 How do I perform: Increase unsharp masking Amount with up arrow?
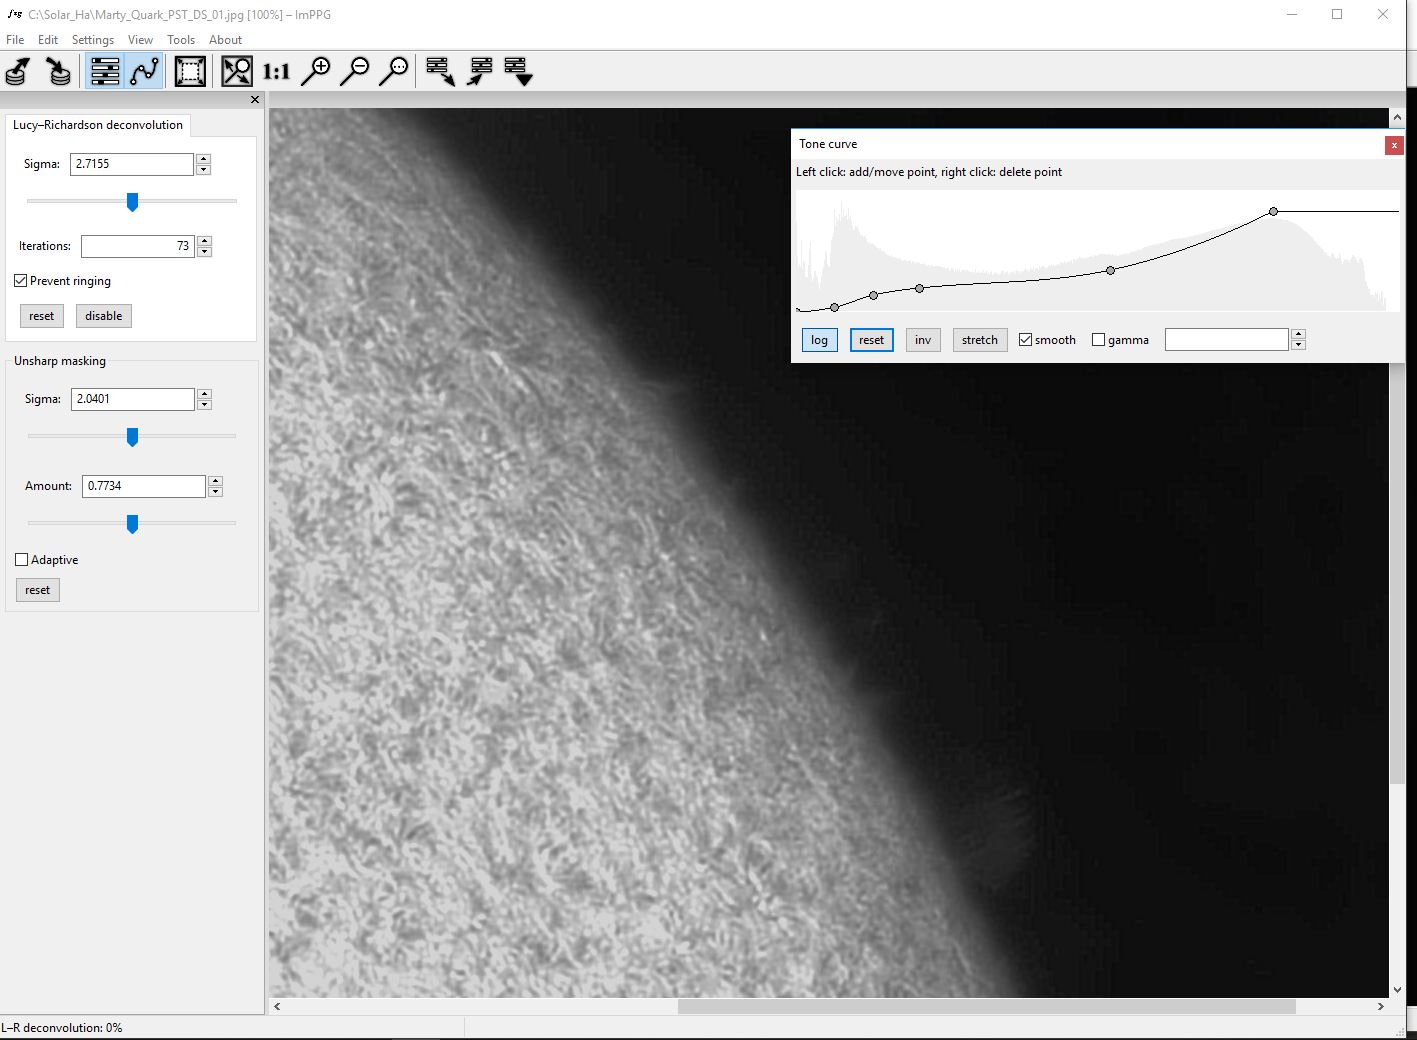(x=216, y=480)
